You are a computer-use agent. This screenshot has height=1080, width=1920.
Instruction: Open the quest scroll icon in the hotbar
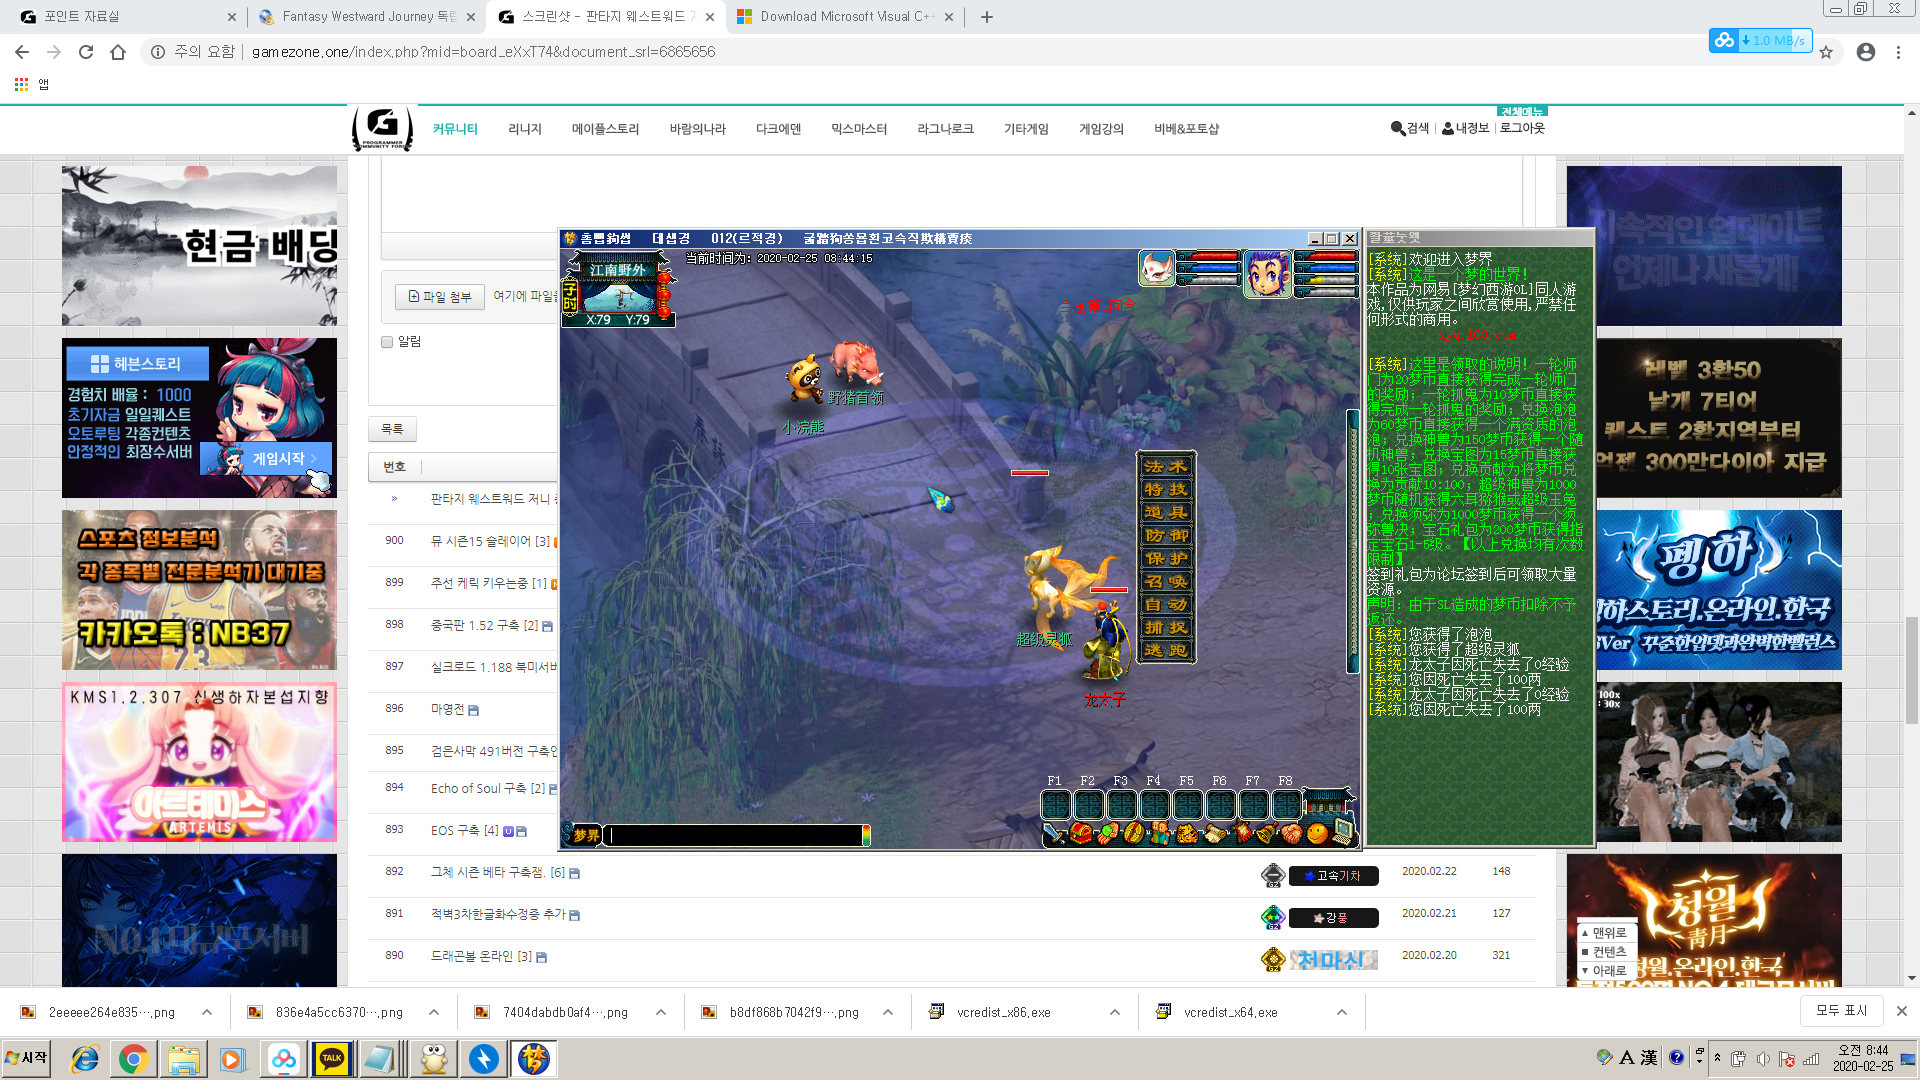pyautogui.click(x=1215, y=834)
